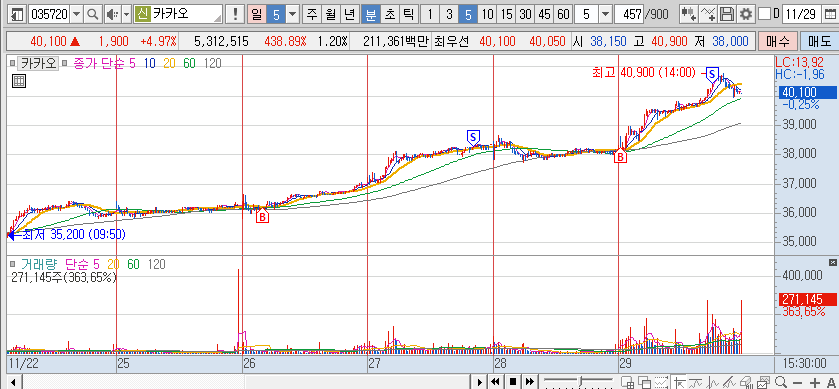Close the volume panel with its X

coord(833,262)
